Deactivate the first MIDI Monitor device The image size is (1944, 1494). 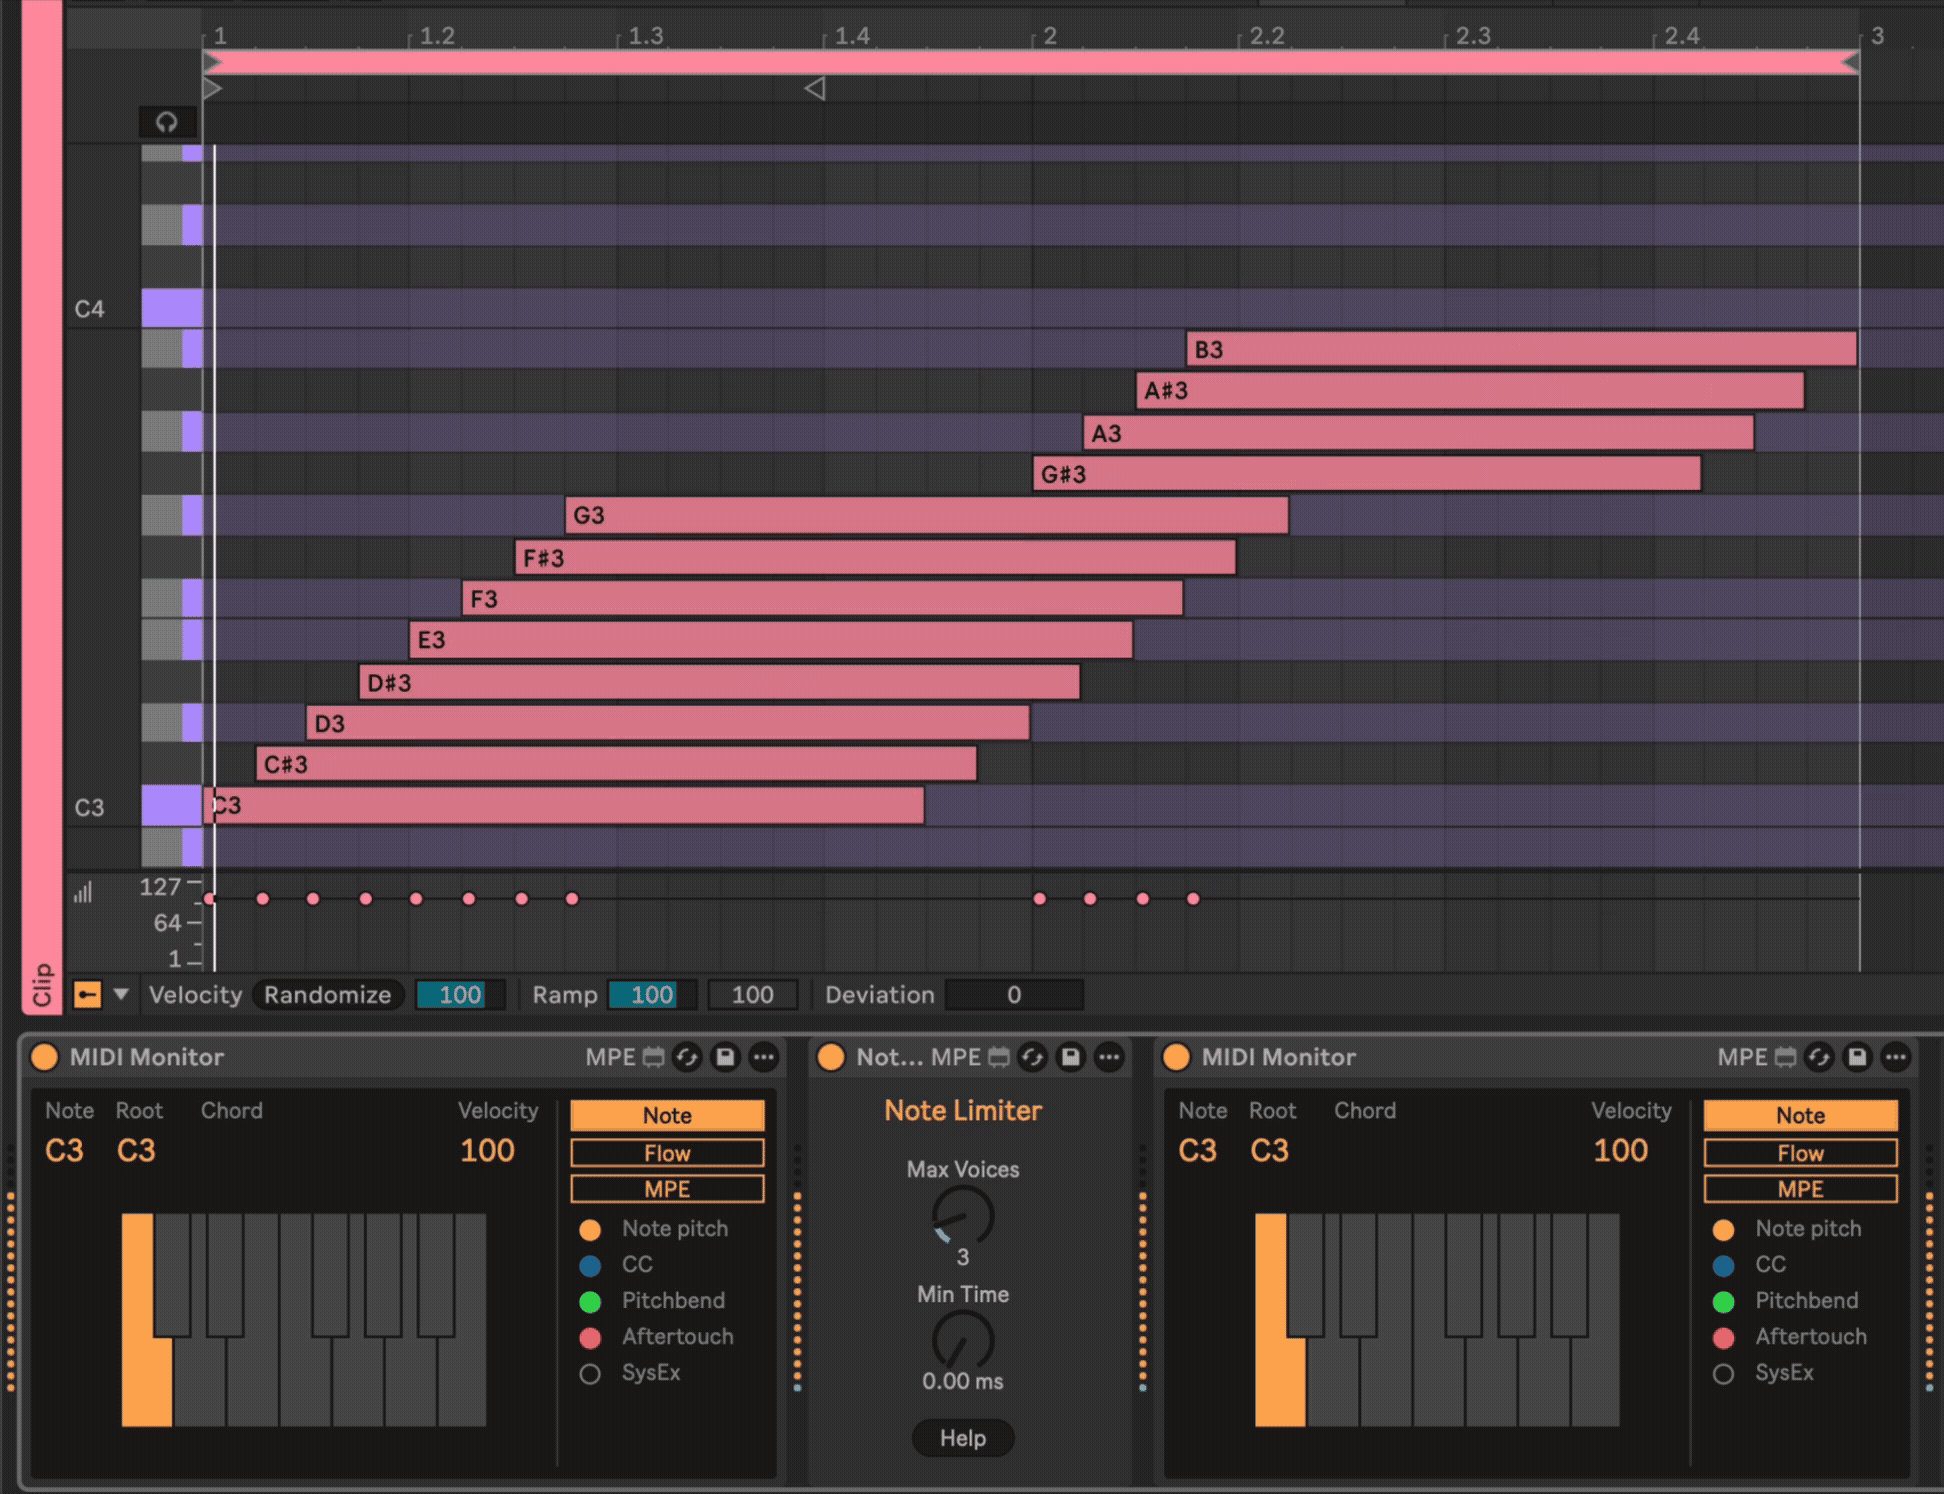tap(45, 1057)
